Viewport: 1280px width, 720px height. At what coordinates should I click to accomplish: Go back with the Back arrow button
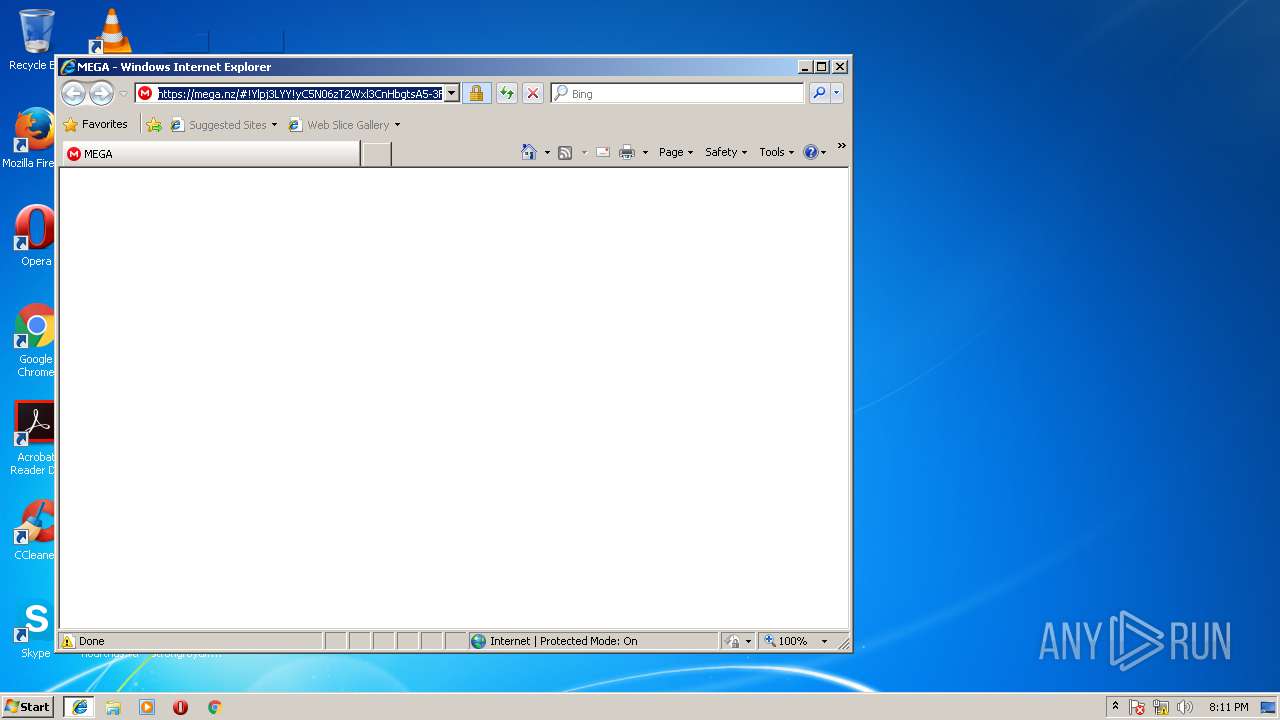click(x=73, y=93)
